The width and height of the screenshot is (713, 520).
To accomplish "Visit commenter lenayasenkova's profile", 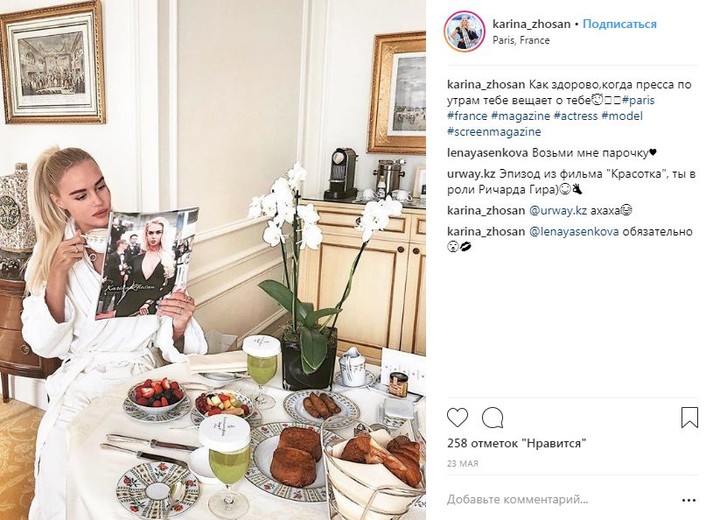I will [487, 153].
